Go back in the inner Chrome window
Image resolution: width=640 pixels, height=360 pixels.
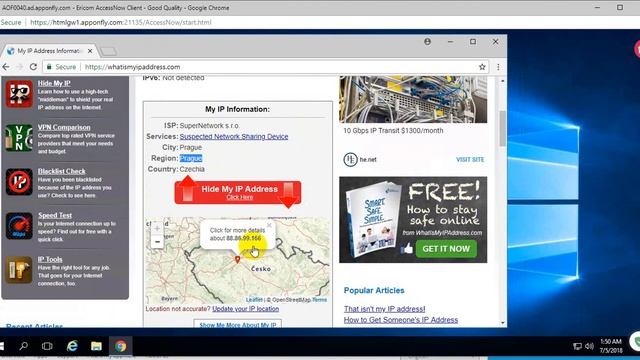pyautogui.click(x=6, y=67)
